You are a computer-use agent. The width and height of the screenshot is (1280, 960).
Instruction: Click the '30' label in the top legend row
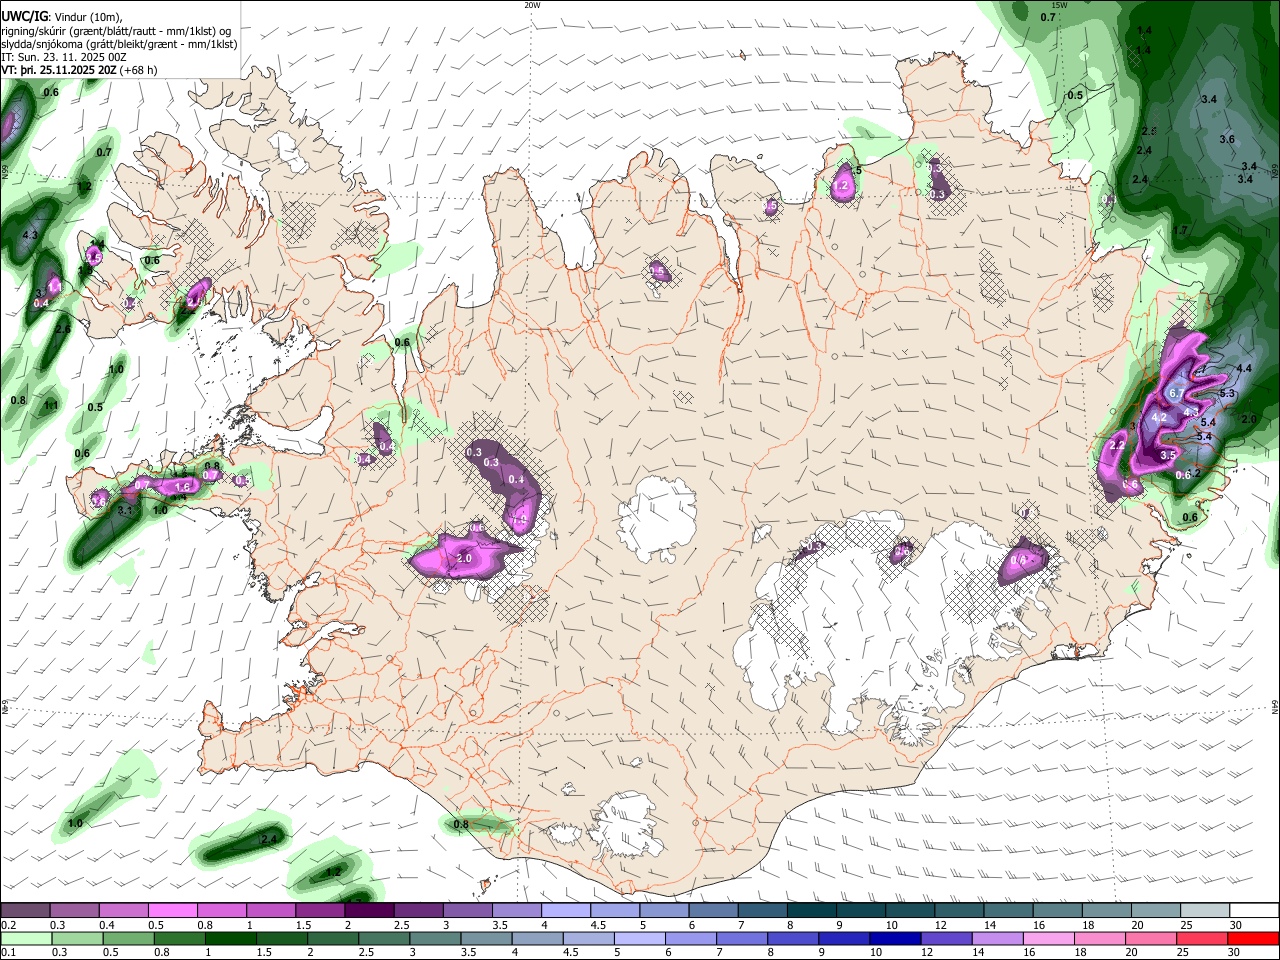point(1235,925)
